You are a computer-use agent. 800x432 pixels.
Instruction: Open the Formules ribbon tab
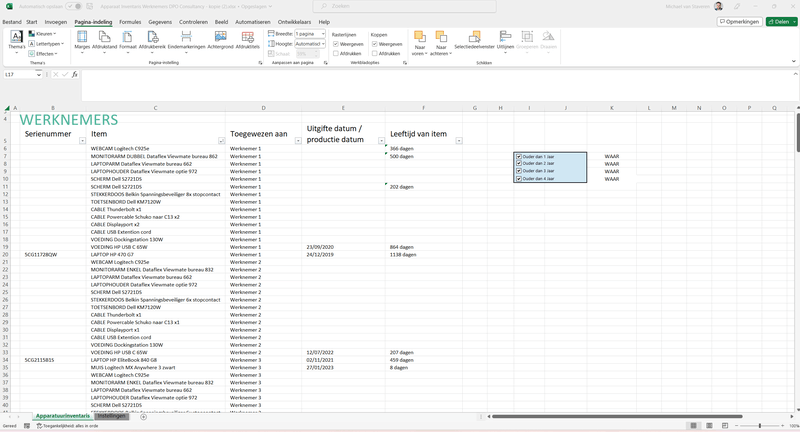tap(130, 21)
